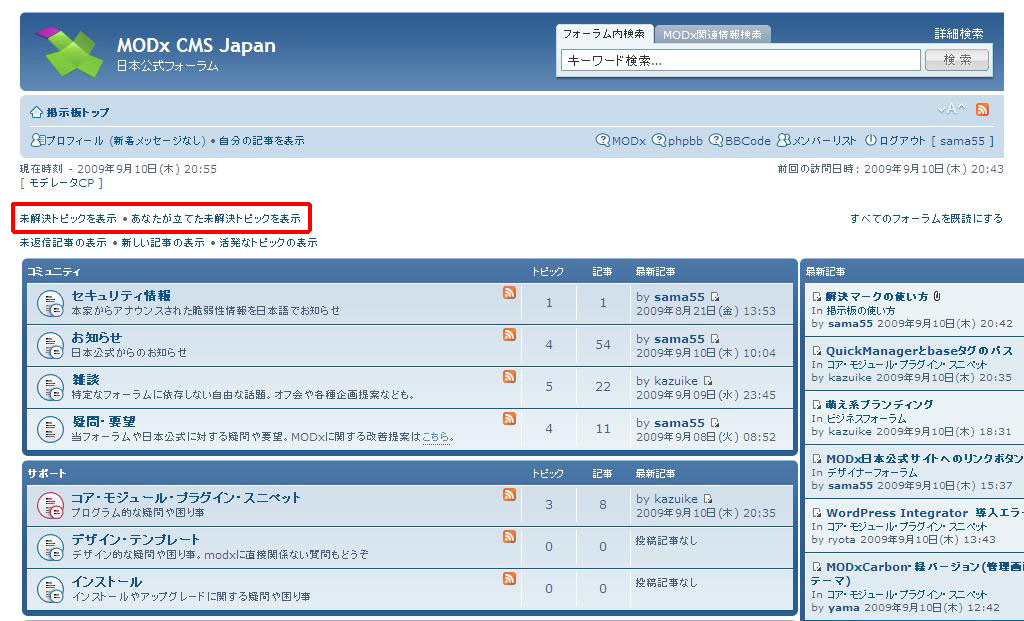1024x621 pixels.
Task: Open the メンバーリスト page
Action: [817, 141]
